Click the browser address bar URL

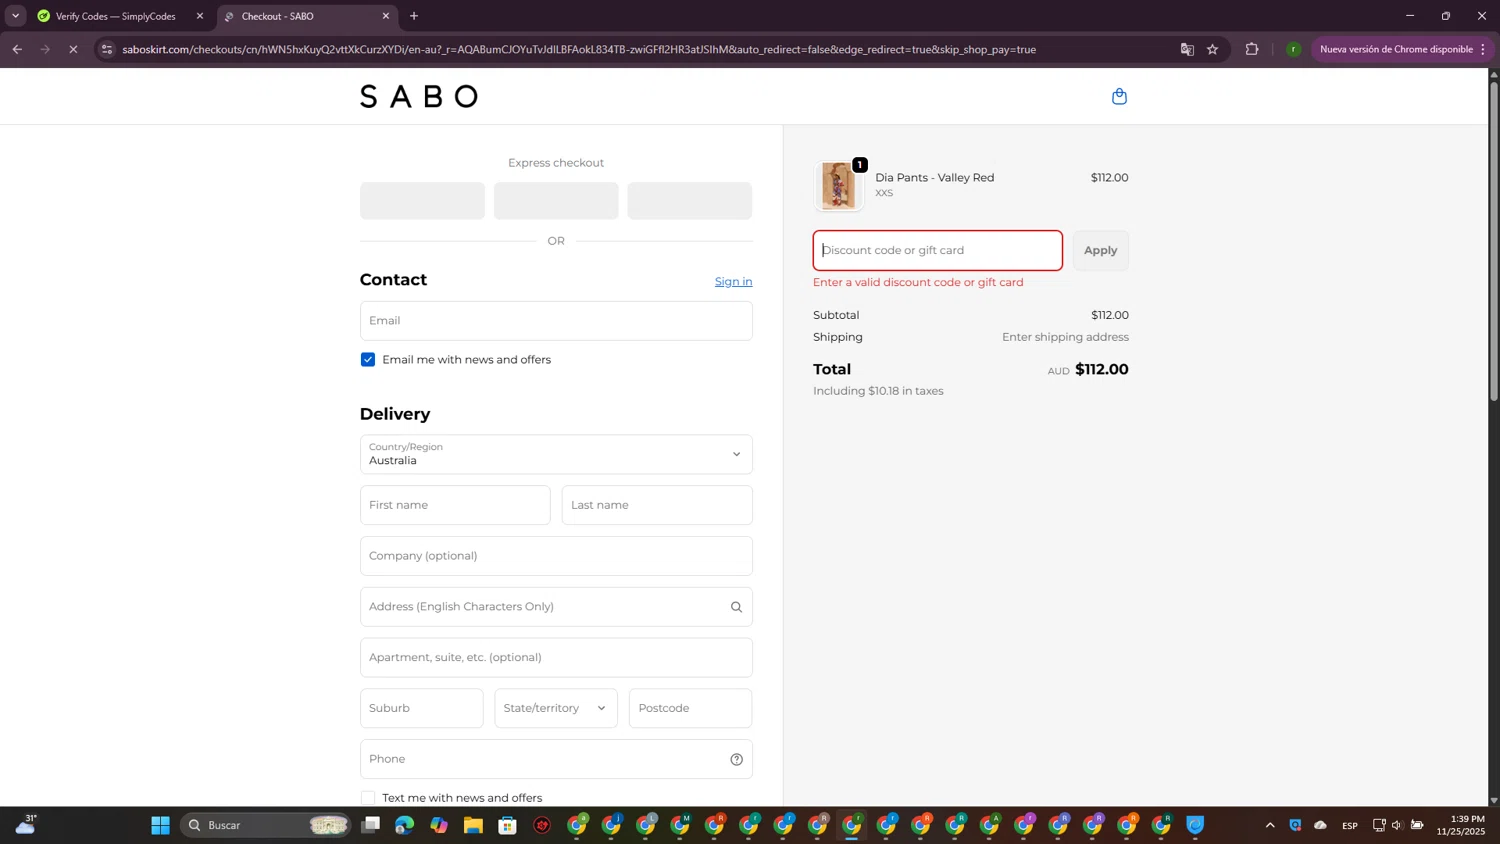coord(579,49)
